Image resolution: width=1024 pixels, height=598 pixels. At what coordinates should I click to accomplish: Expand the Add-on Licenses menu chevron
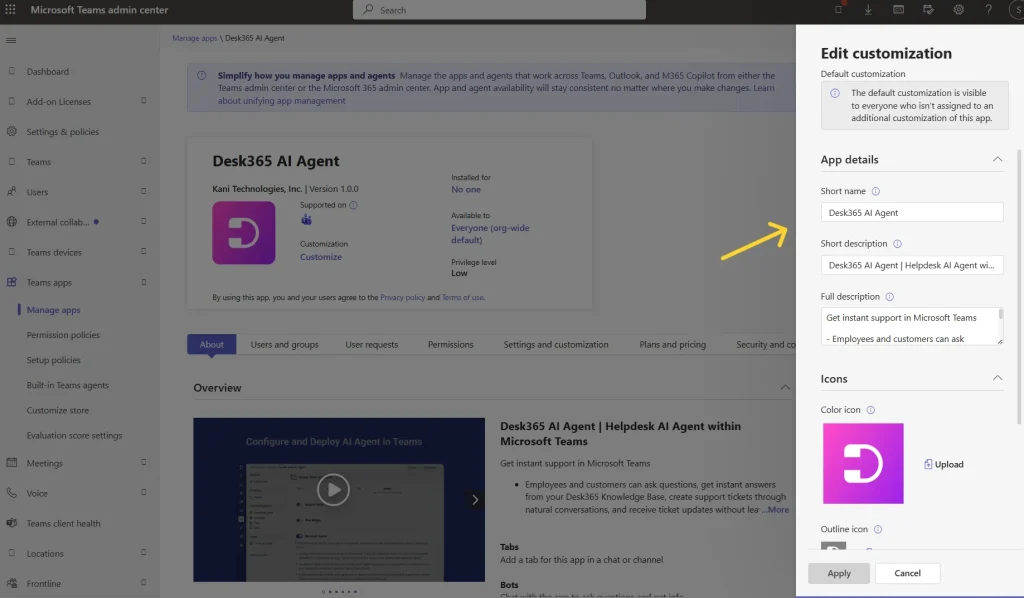pyautogui.click(x=144, y=101)
